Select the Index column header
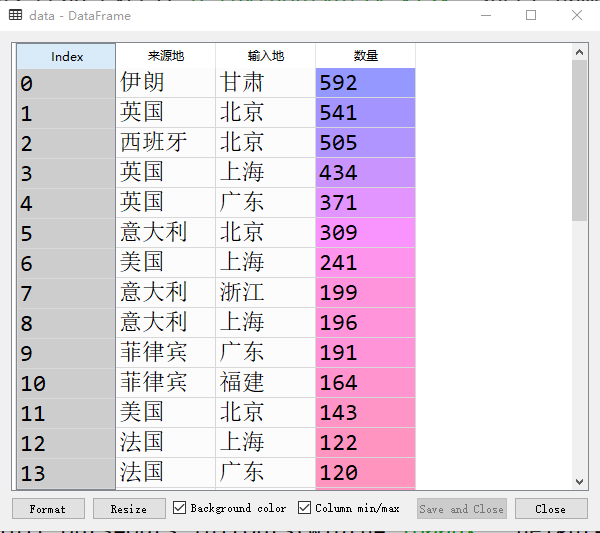Image resolution: width=600 pixels, height=533 pixels. [66, 56]
